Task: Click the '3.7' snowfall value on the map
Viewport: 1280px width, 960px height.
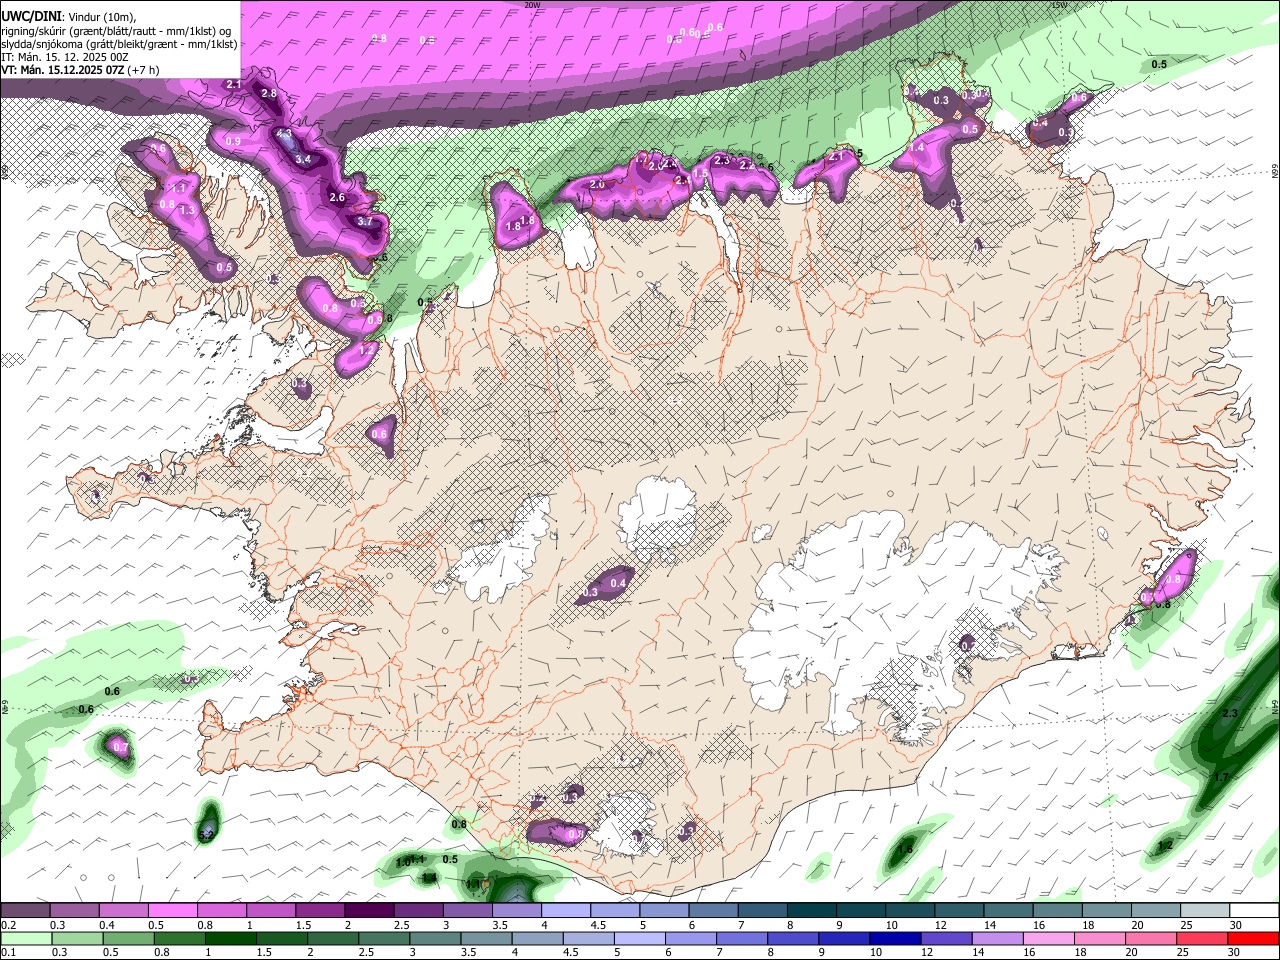Action: click(x=365, y=222)
